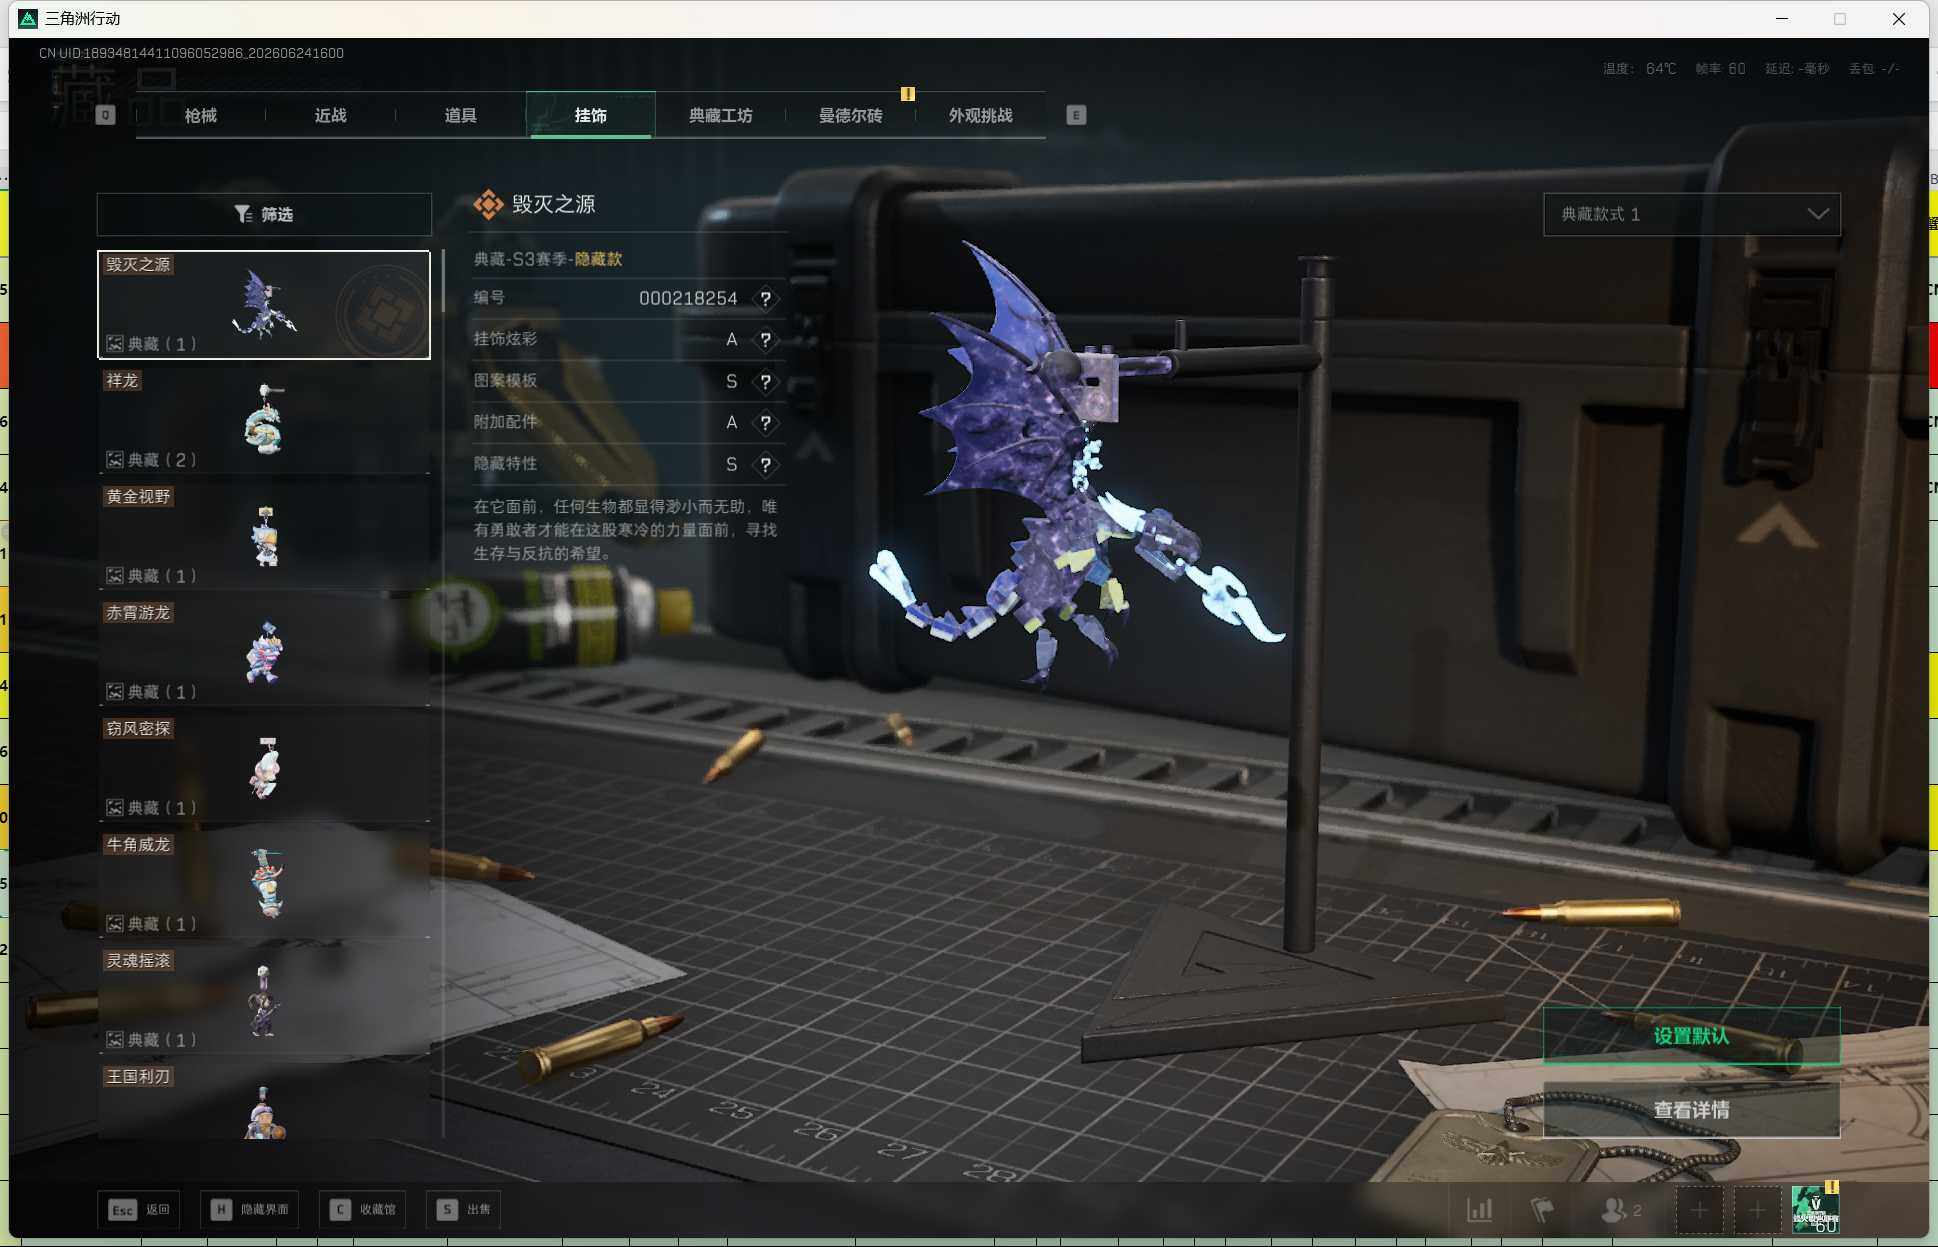Click the collection icon on 祥龙 entry

coord(115,460)
